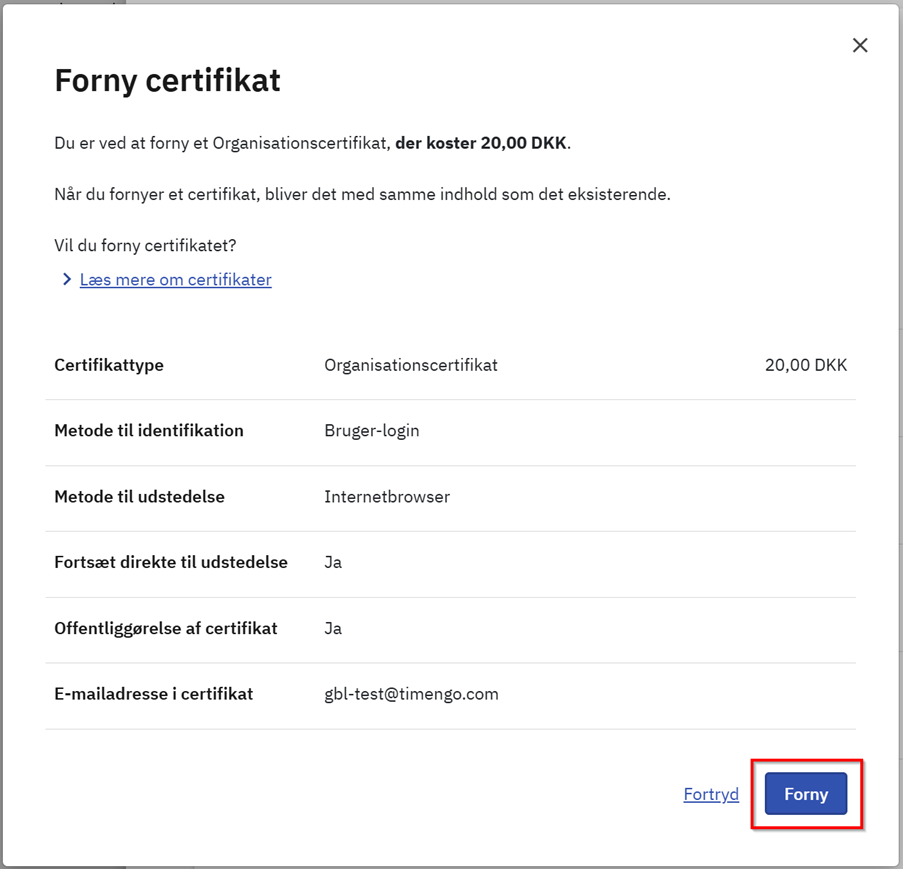
Task: Click the Bruger-login value
Action: coord(372,431)
